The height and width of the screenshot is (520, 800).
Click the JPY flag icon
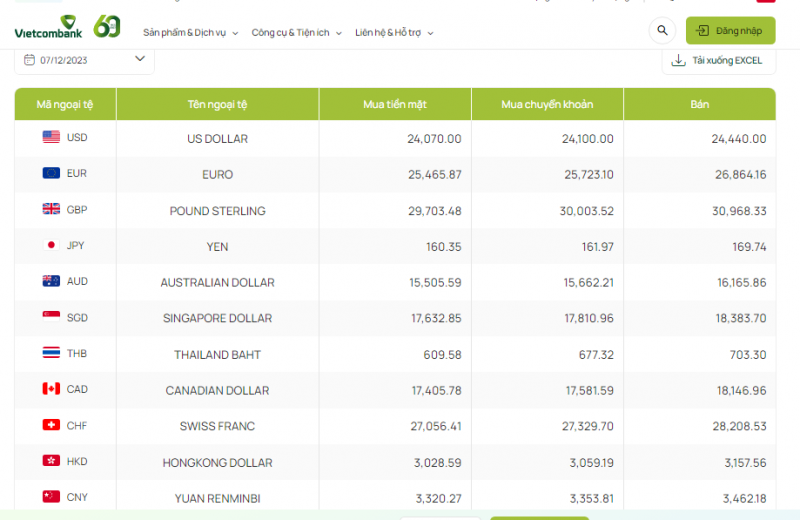51,245
